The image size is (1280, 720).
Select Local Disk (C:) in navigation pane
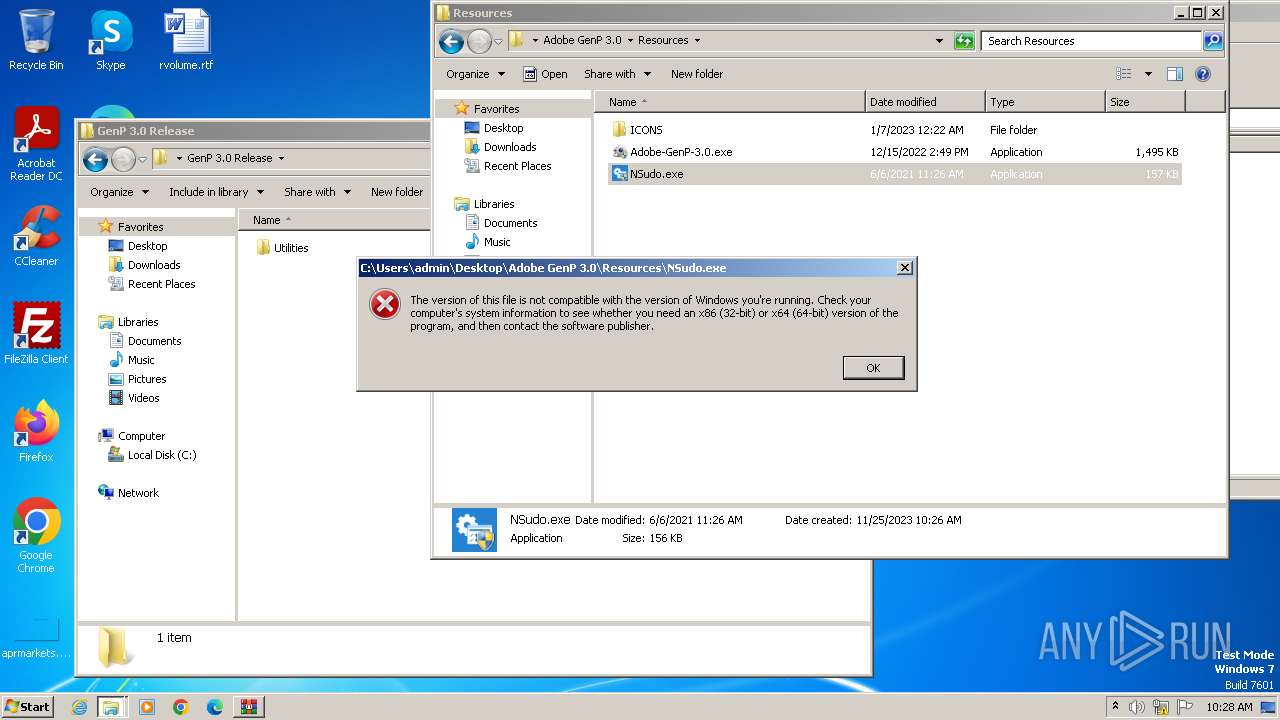162,455
